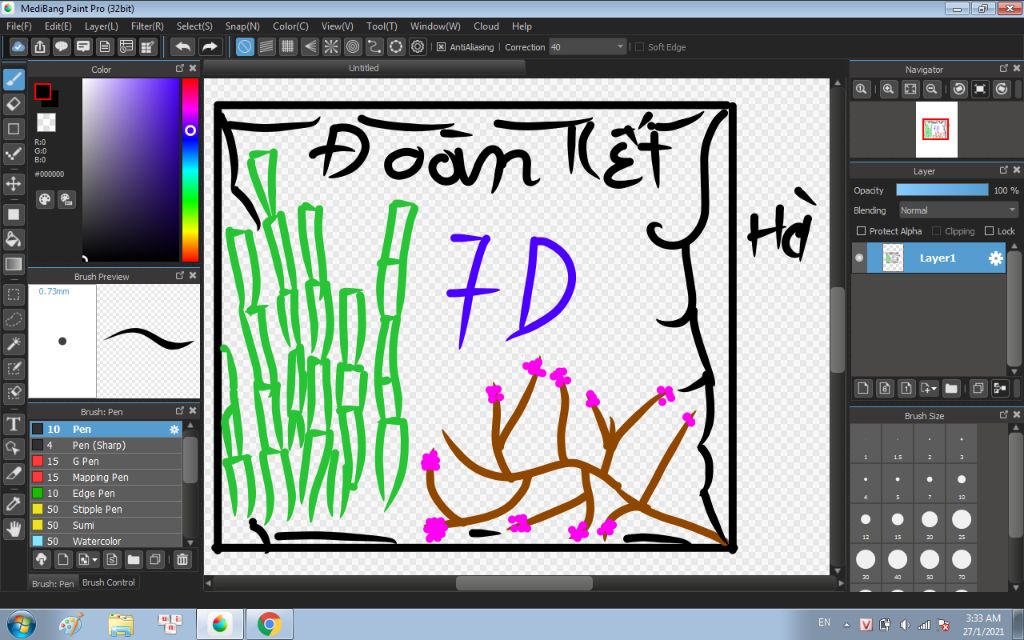Enable vanishing point snap
The image size is (1024, 640).
click(310, 47)
